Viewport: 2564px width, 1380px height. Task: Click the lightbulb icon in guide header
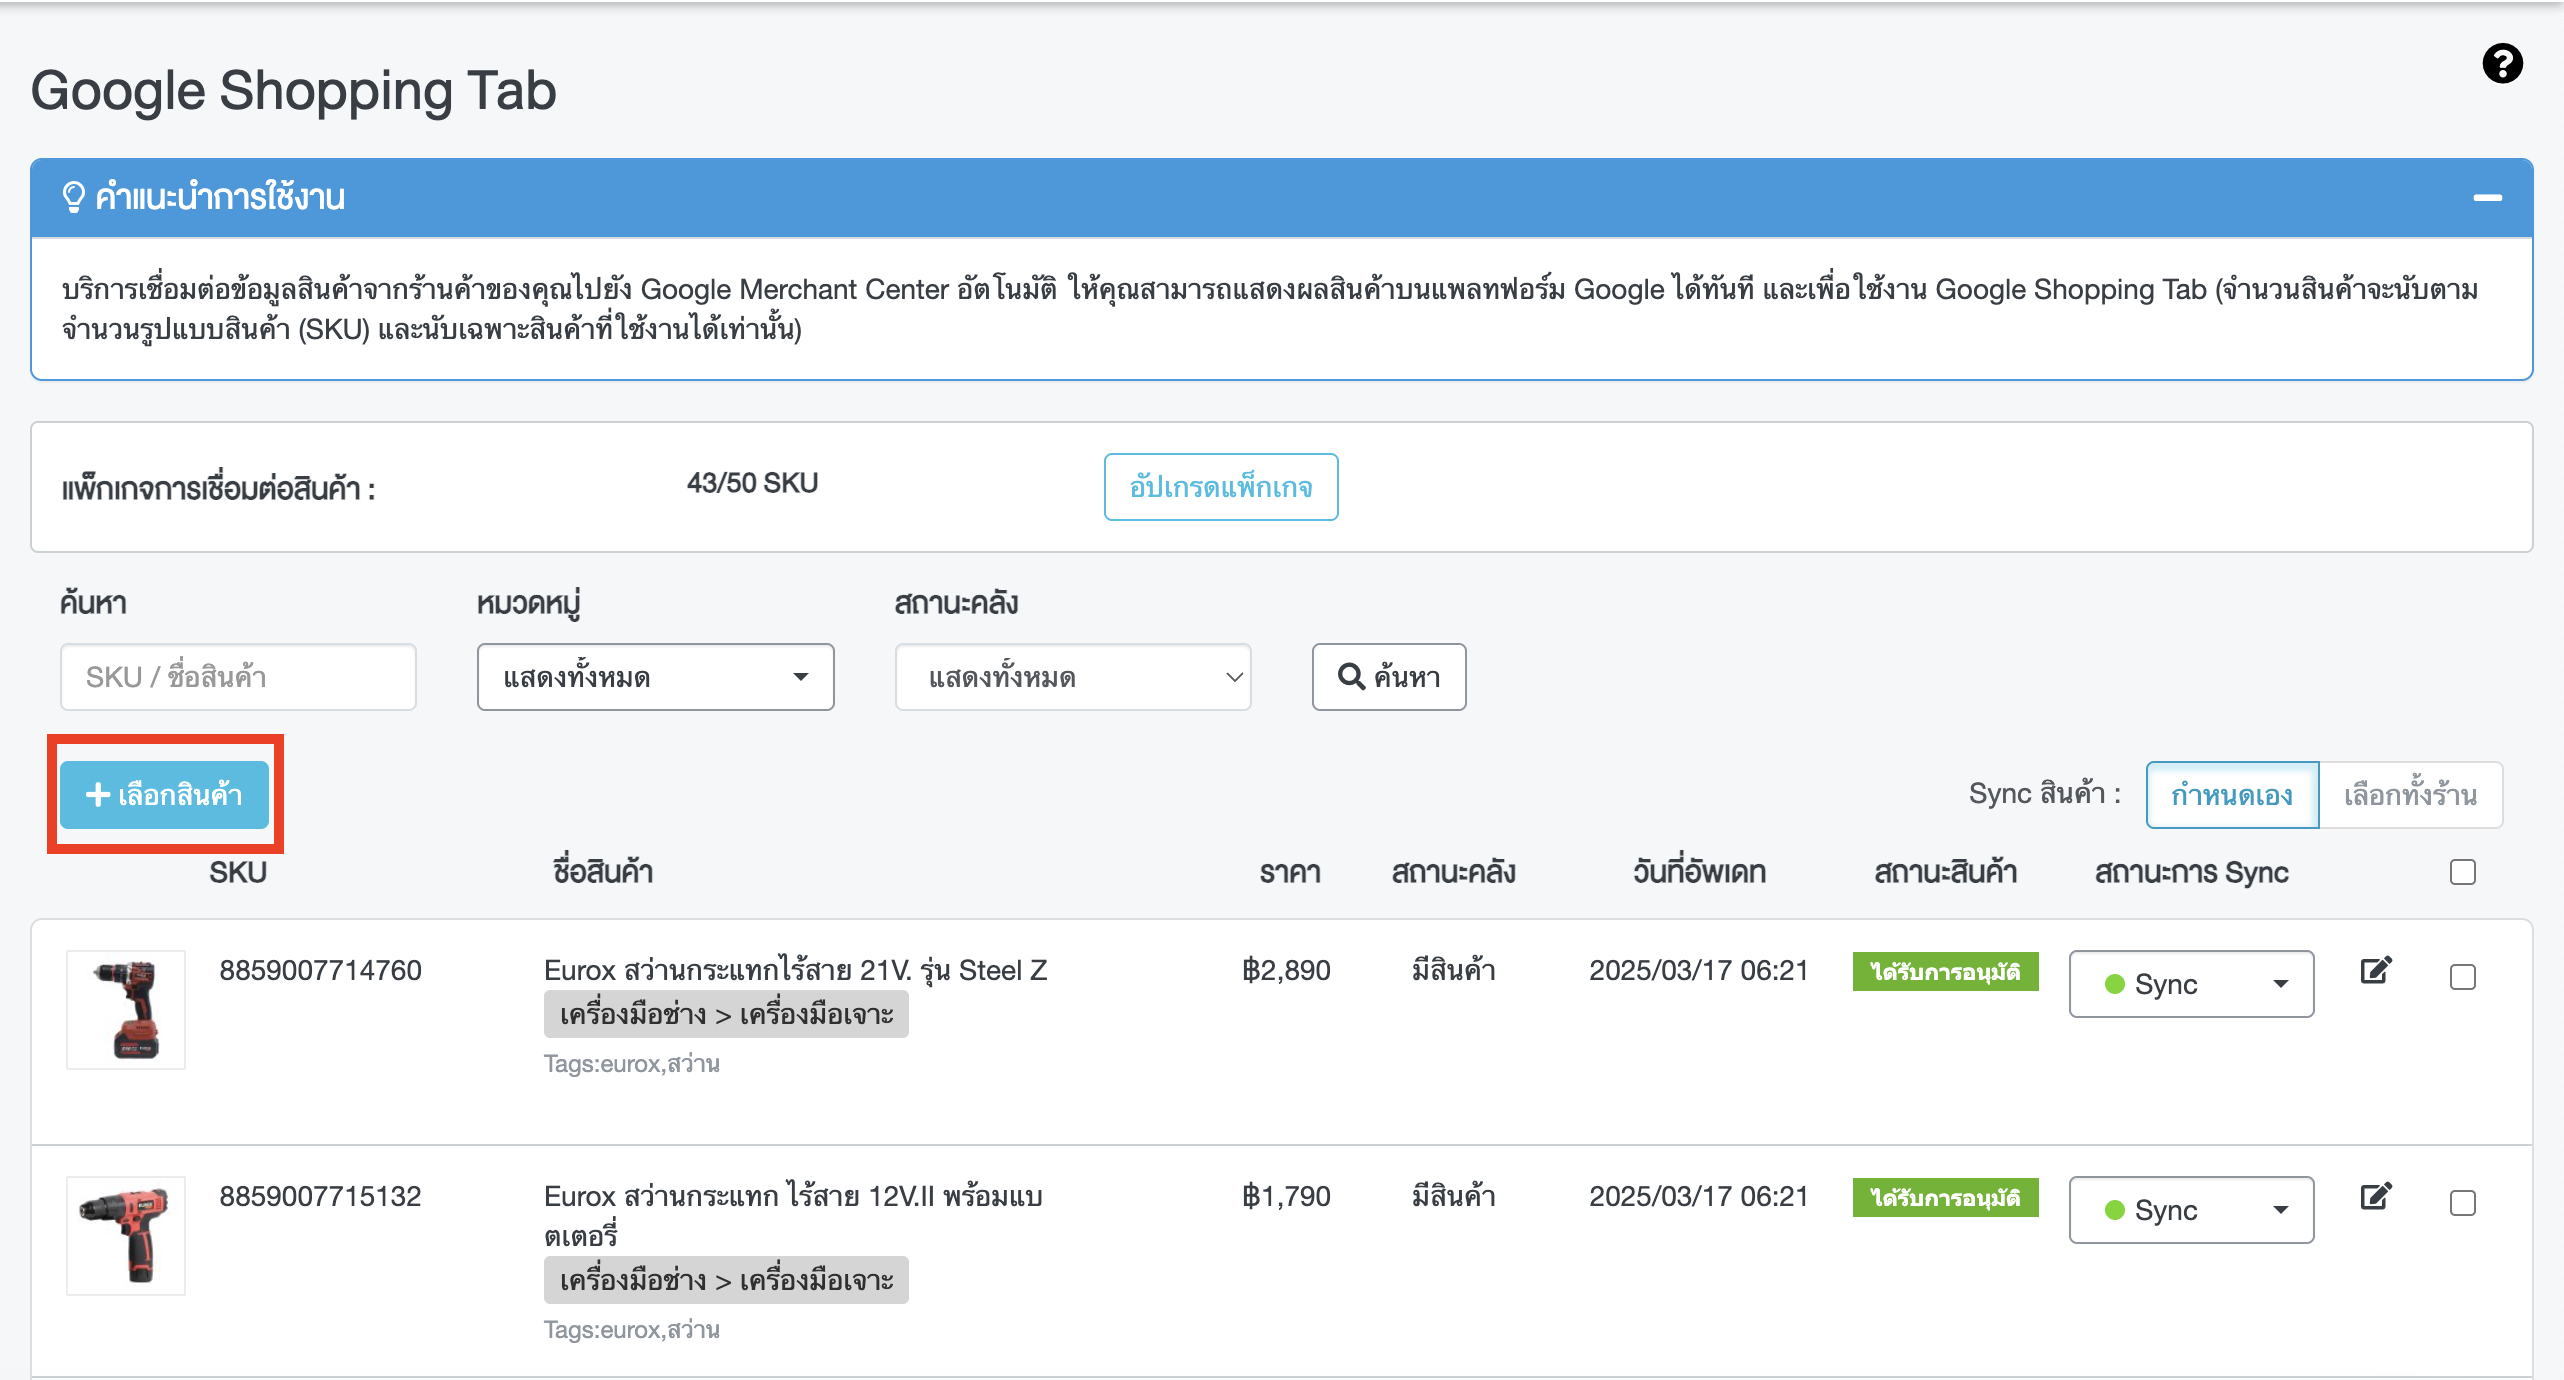click(73, 197)
